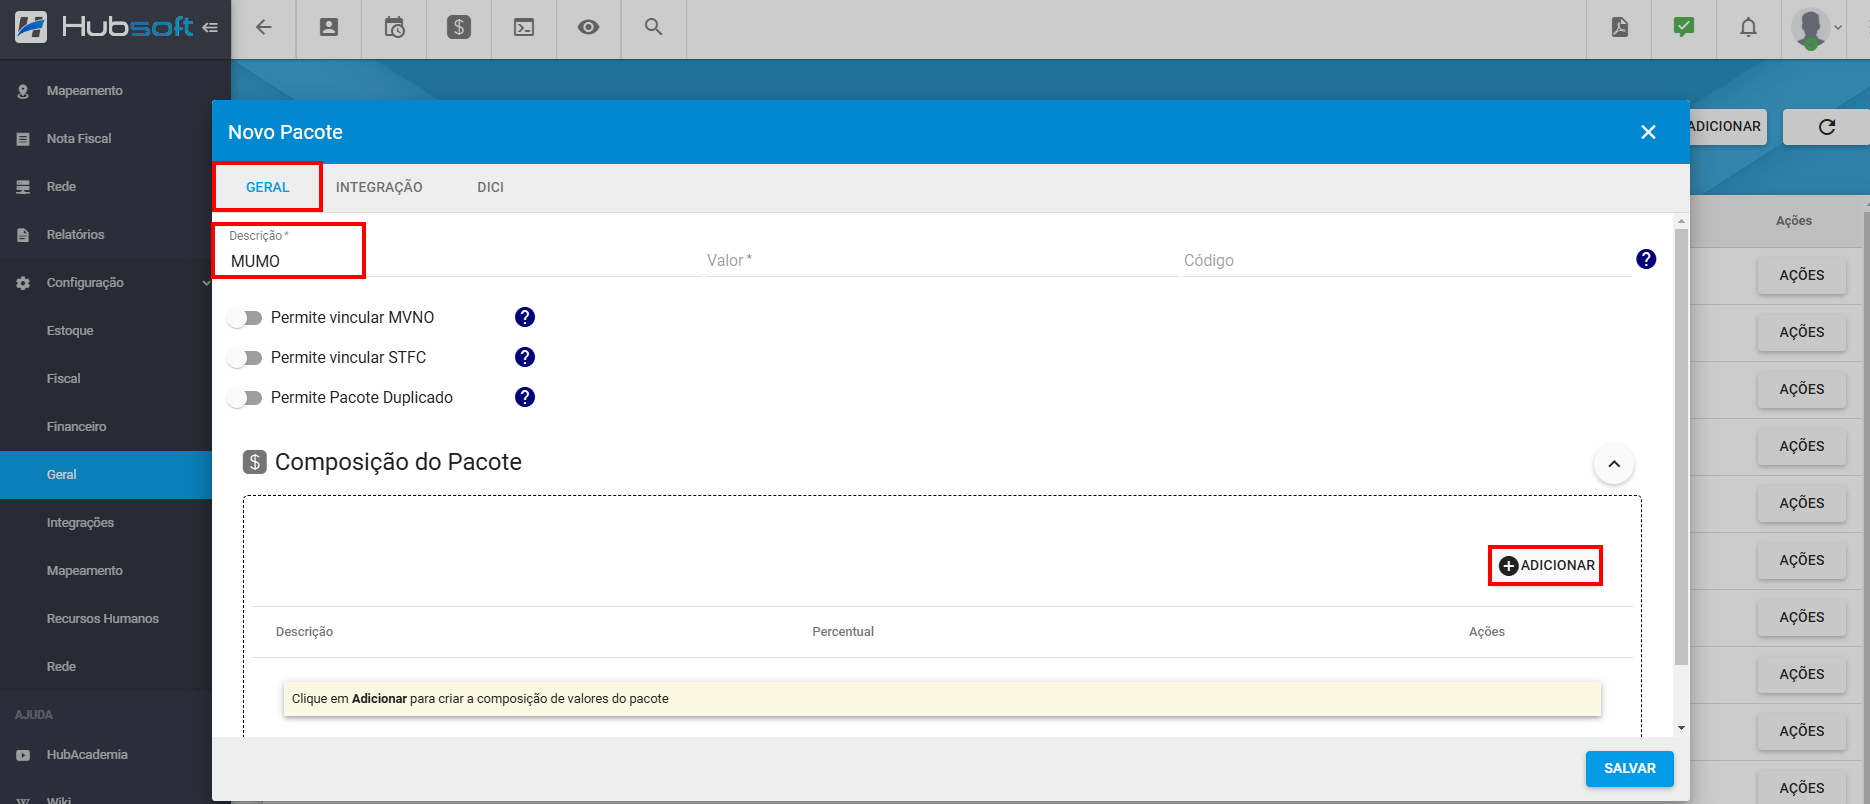The image size is (1870, 804).
Task: Click the Configuração gear icon in sidebar
Action: tap(23, 283)
